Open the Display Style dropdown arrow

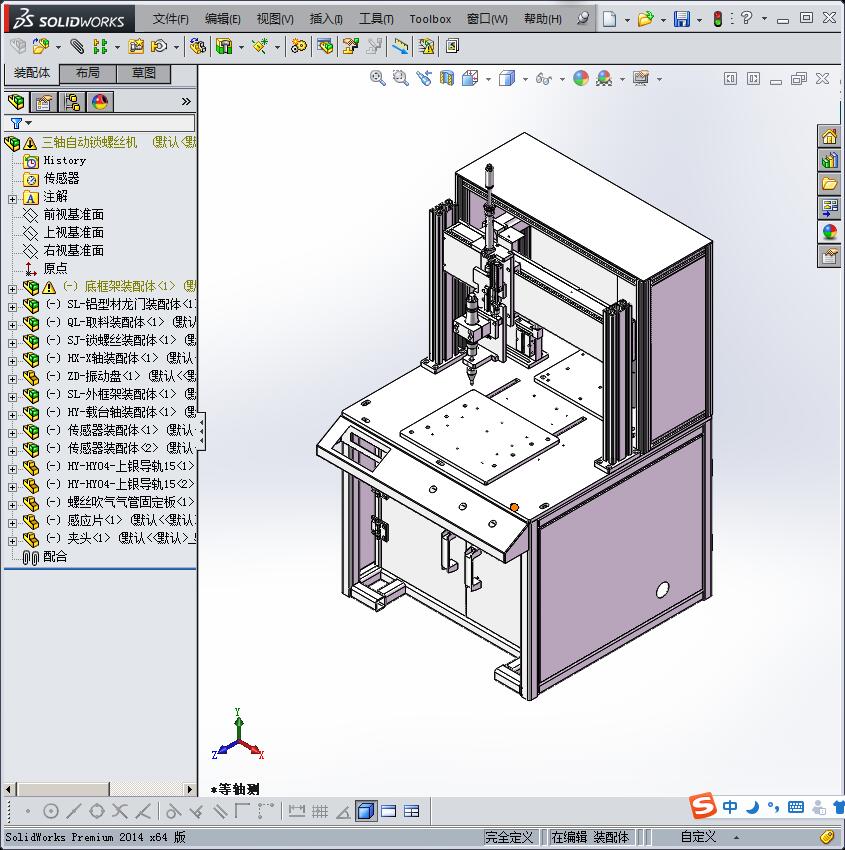(x=525, y=79)
